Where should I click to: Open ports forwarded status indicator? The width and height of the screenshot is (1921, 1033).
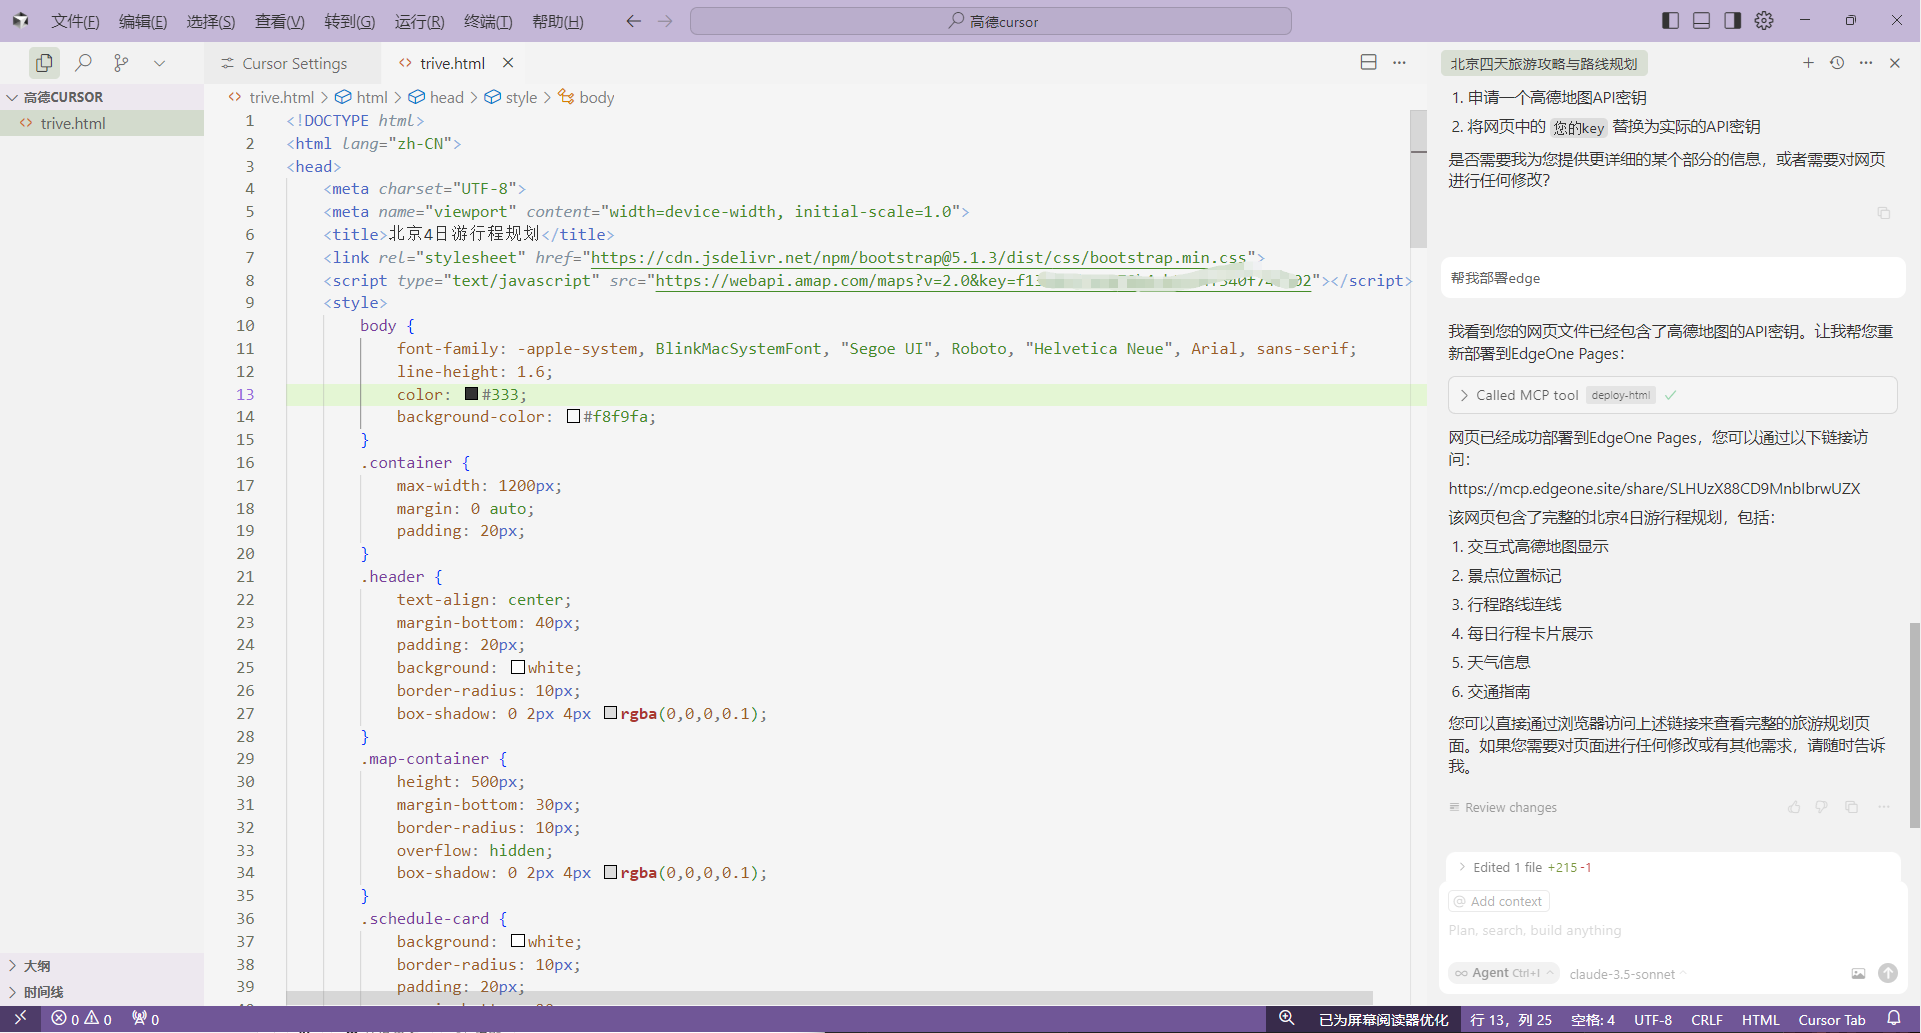pos(146,1019)
